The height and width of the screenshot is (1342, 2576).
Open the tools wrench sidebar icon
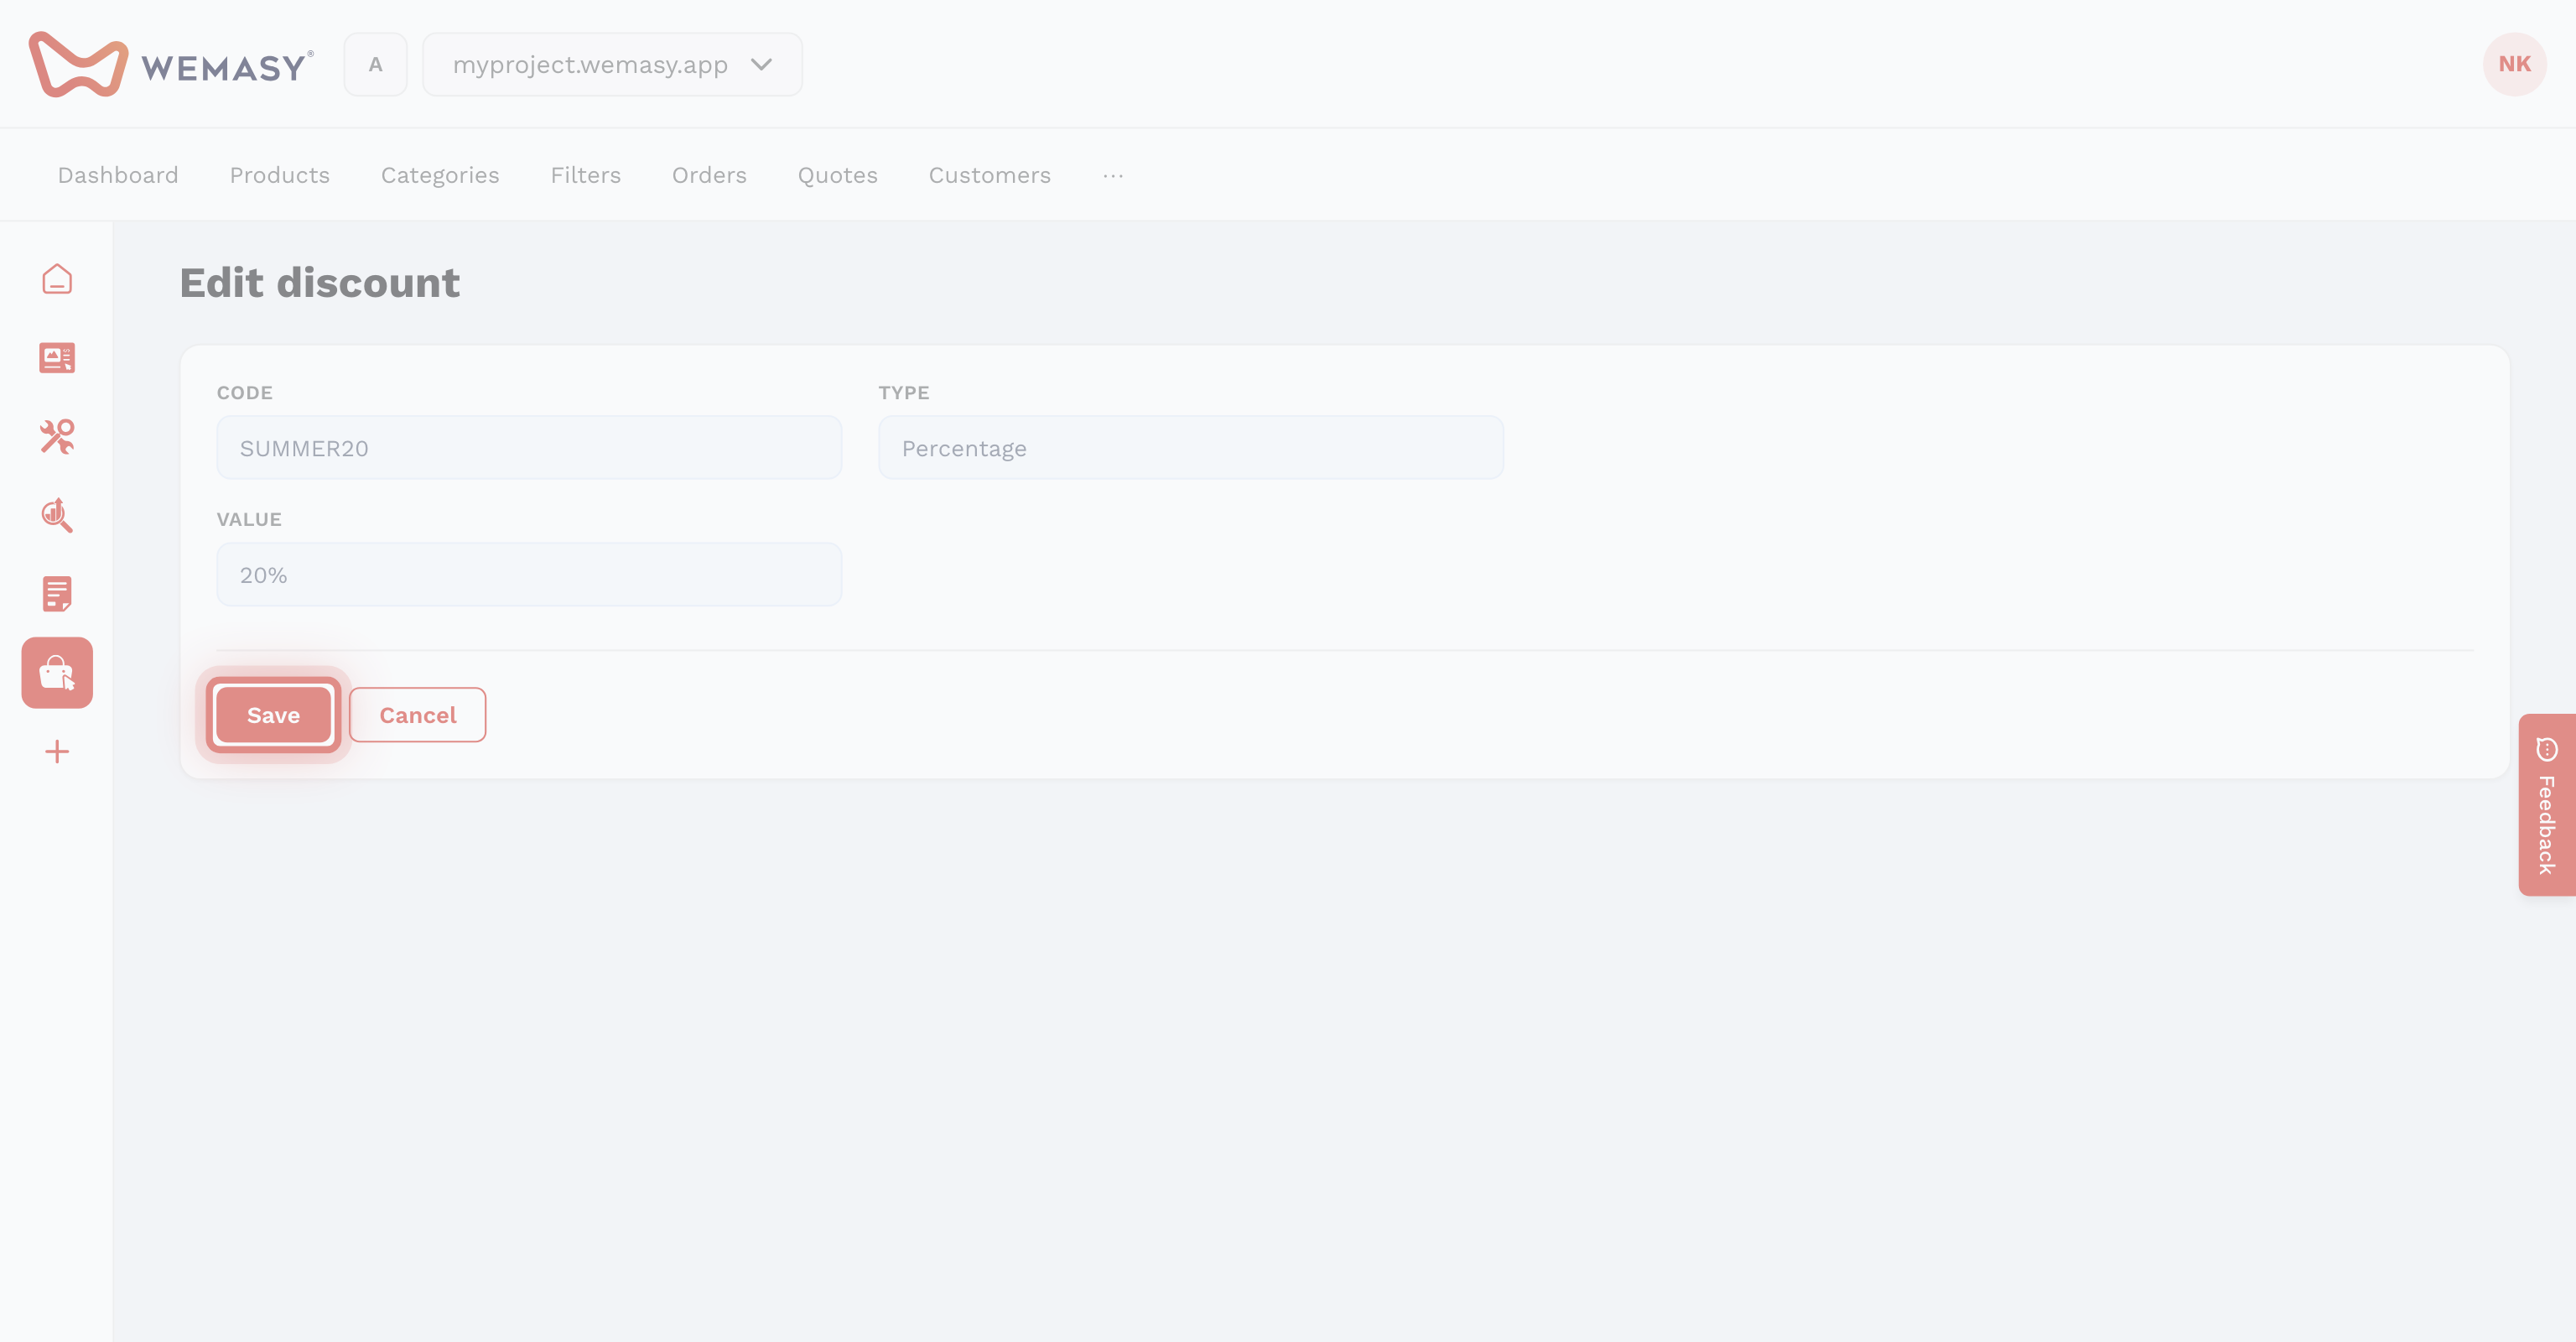(57, 437)
